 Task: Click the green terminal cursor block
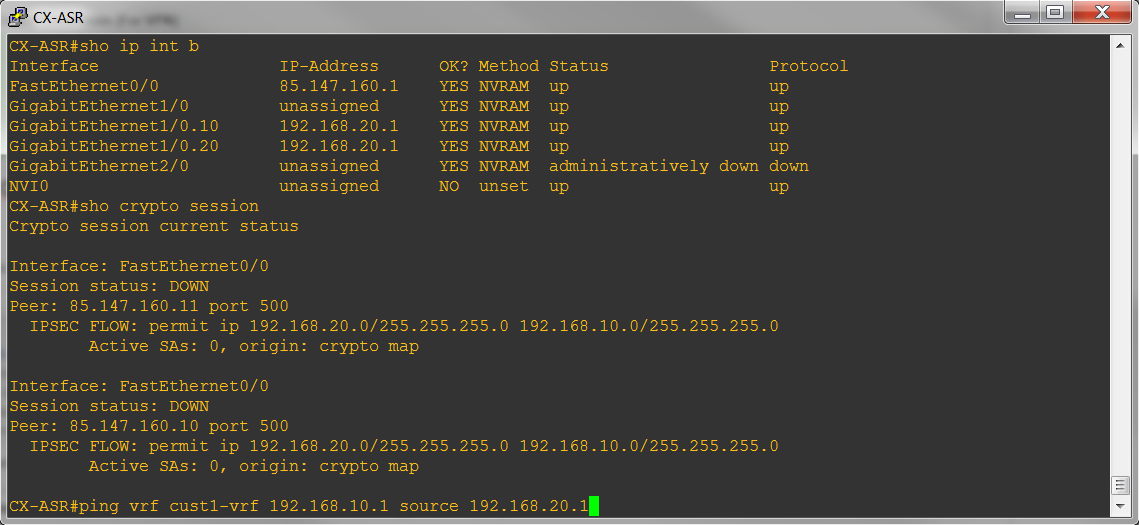594,506
